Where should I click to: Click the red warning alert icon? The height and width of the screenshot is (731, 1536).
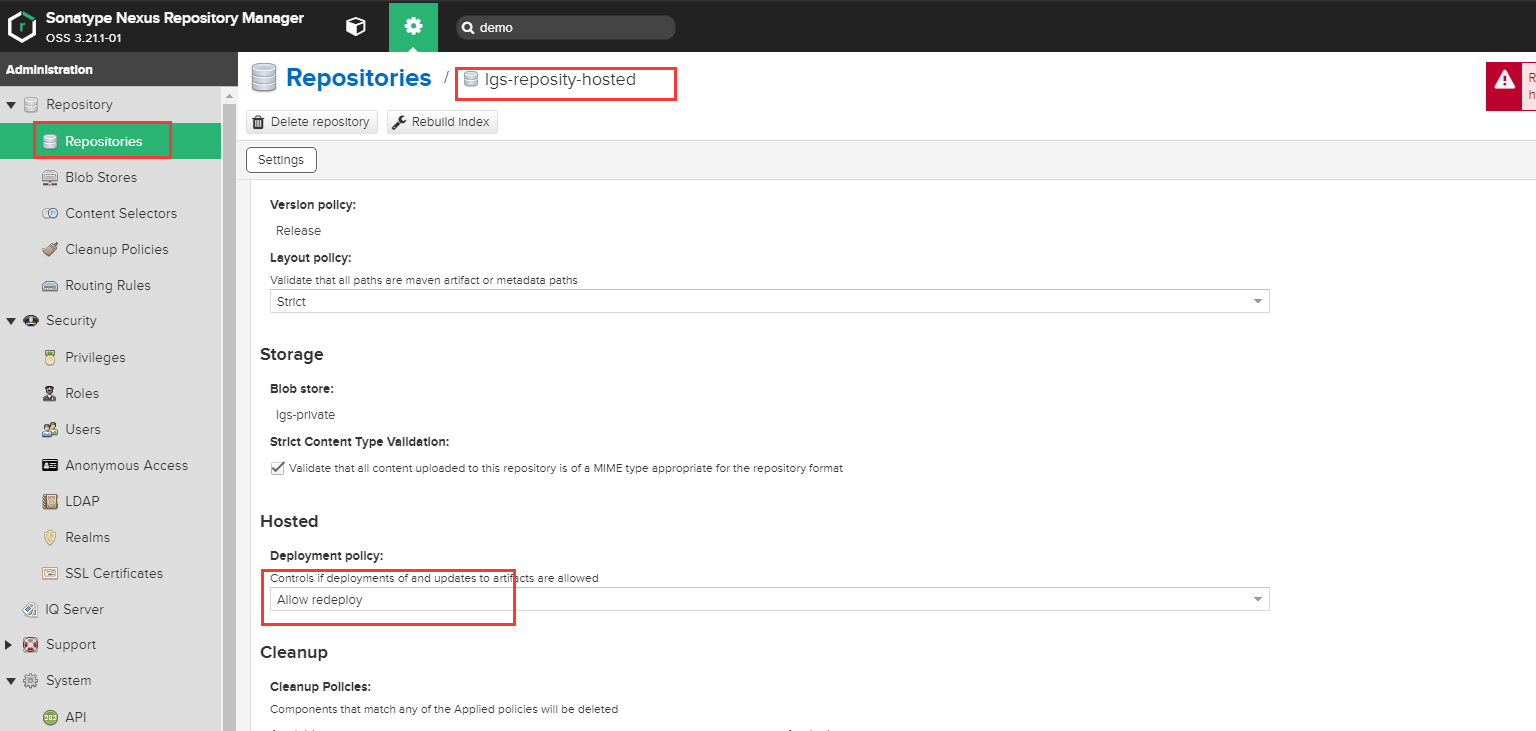click(x=1504, y=78)
